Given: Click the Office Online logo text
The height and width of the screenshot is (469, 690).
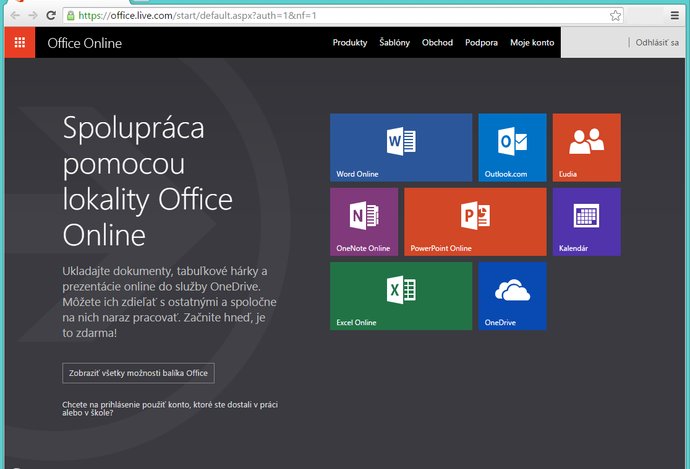Looking at the screenshot, I should click(x=84, y=43).
